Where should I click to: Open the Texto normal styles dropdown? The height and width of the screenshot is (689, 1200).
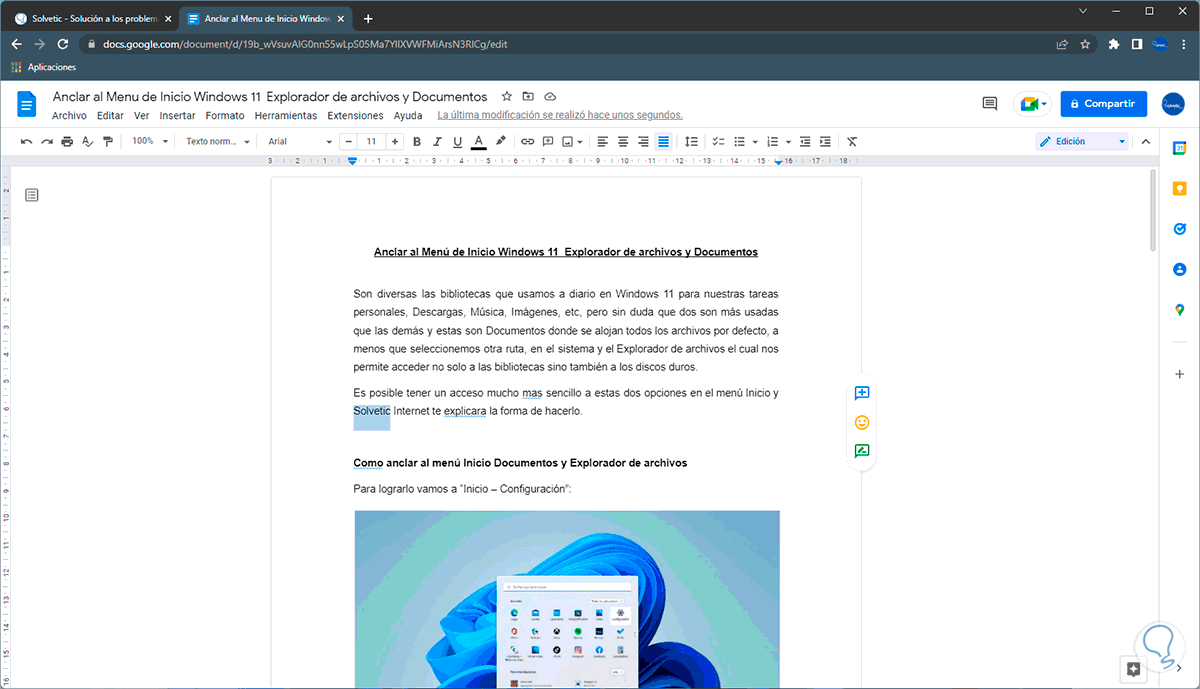tap(218, 142)
